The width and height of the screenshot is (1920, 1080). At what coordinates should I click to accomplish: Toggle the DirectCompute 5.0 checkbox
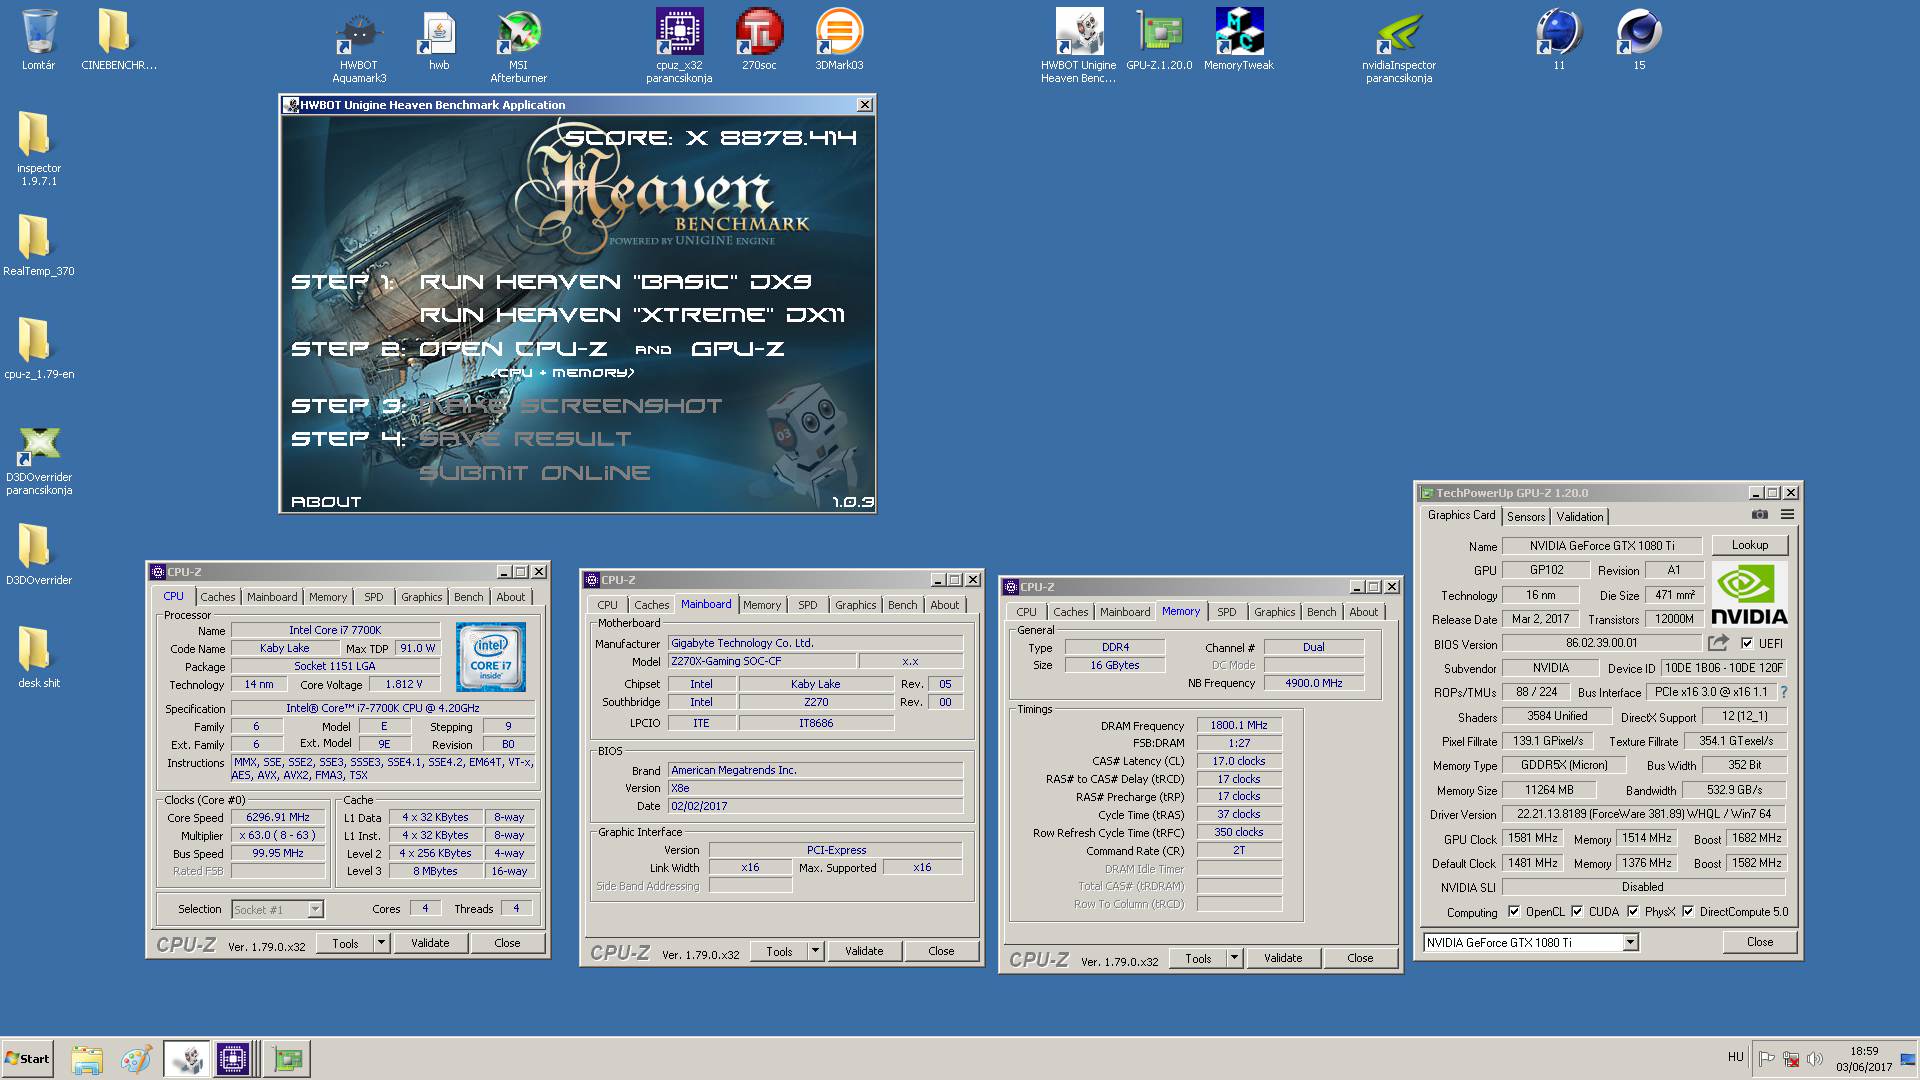pos(1688,912)
